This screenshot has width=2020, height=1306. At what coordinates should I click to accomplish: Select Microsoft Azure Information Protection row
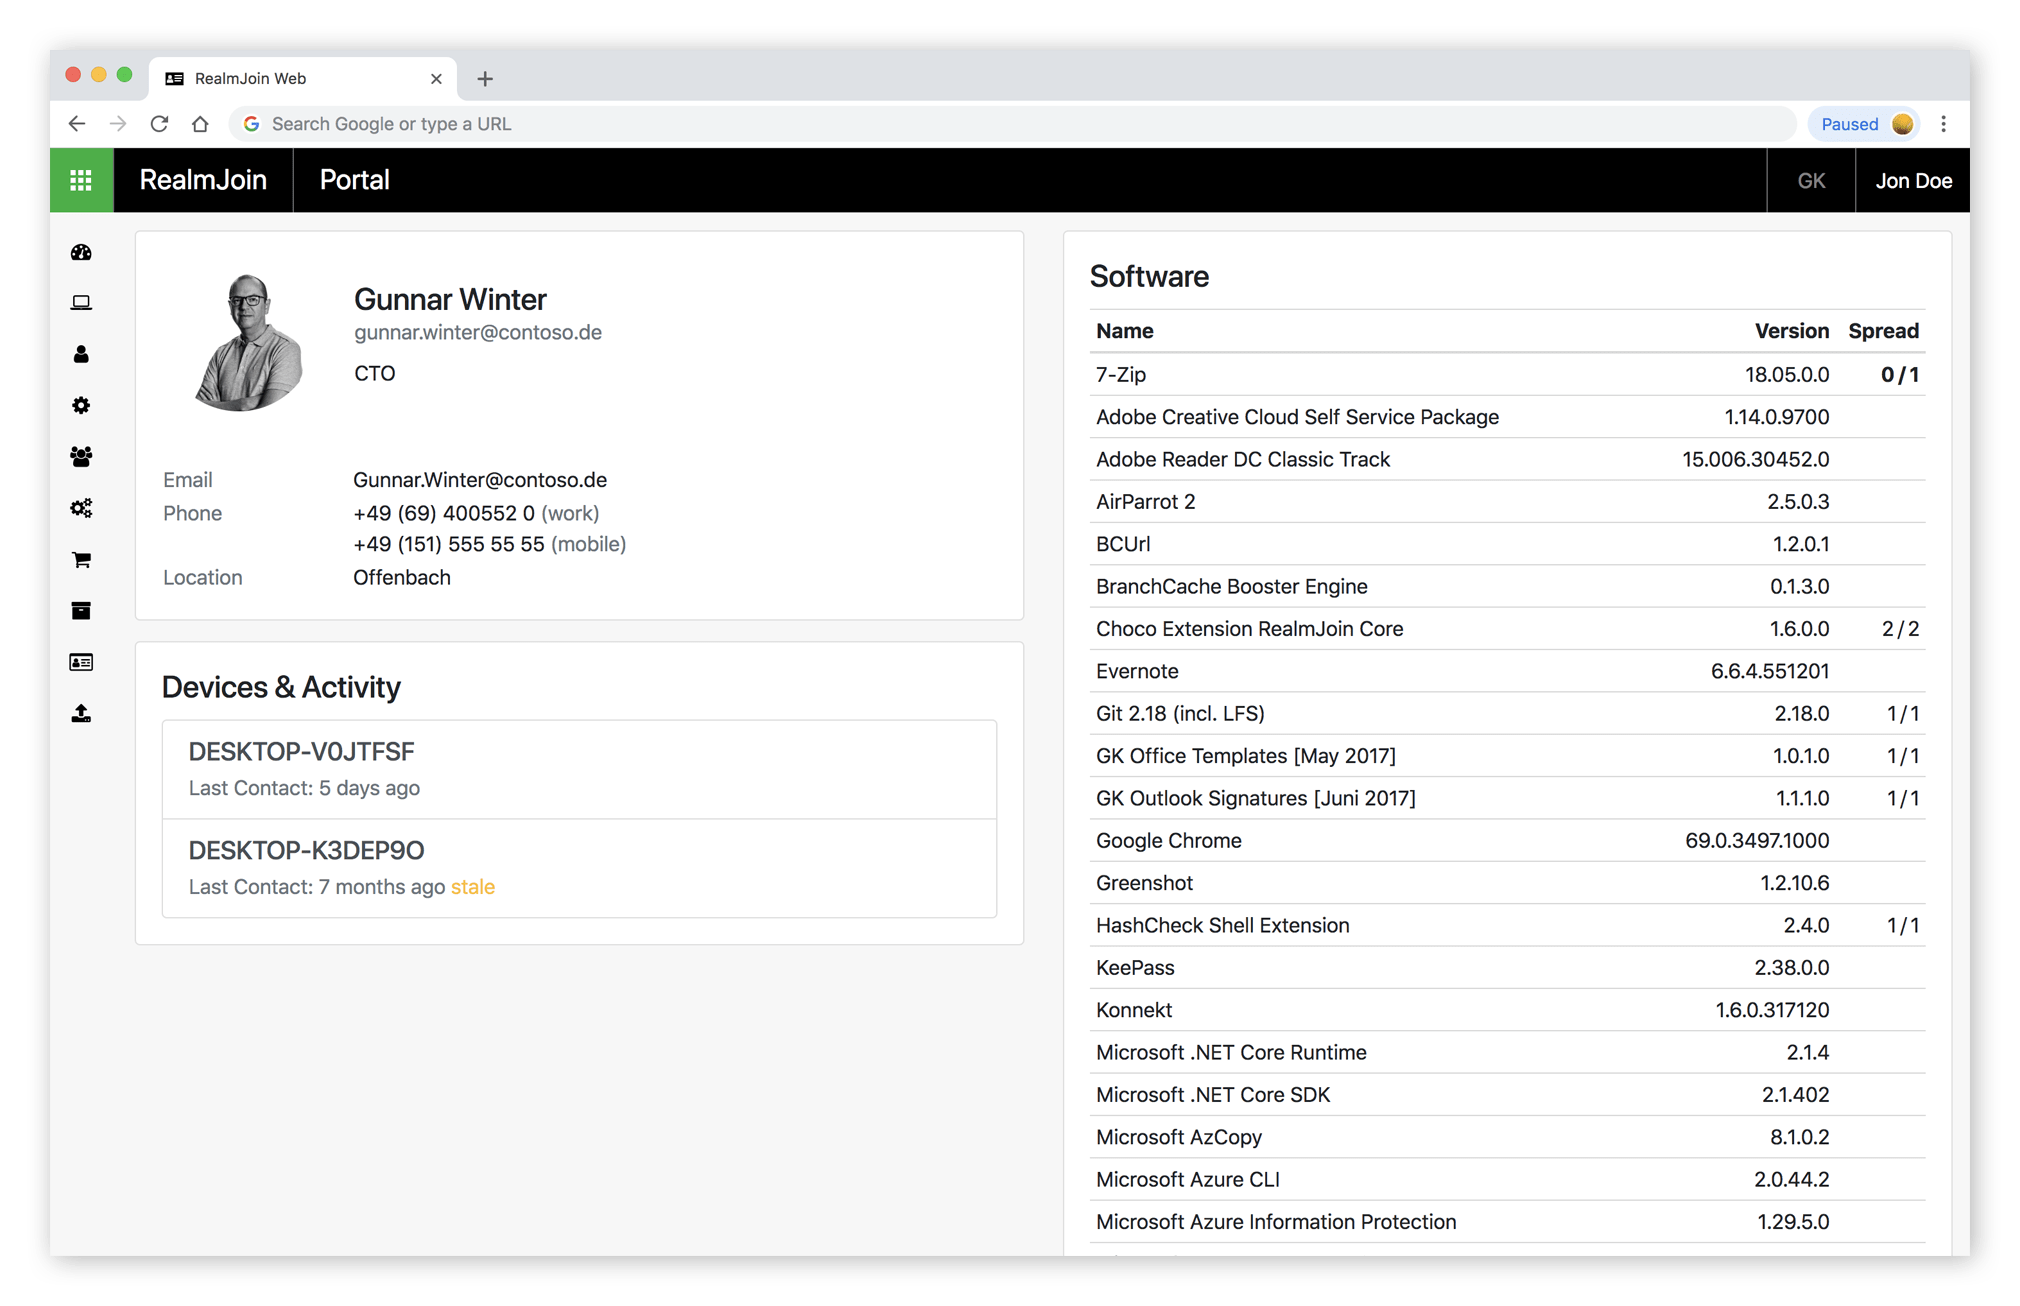click(x=1507, y=1221)
